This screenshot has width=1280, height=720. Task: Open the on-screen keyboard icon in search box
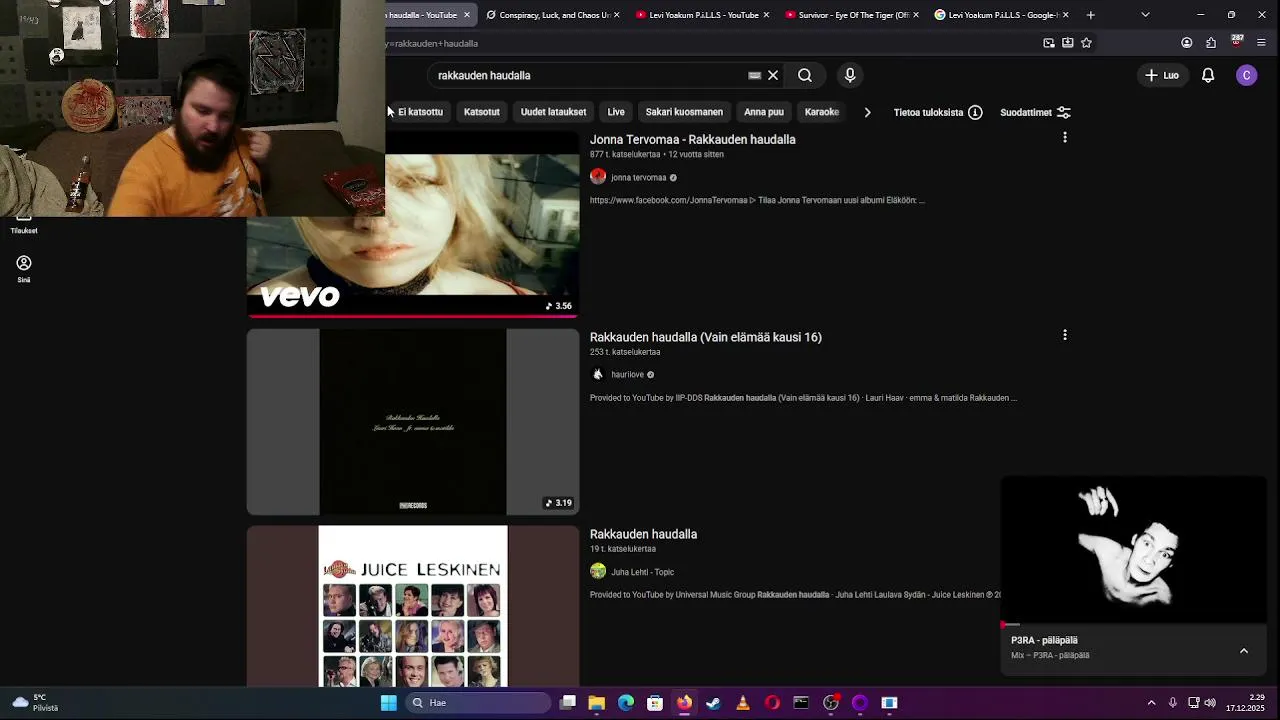[x=755, y=75]
